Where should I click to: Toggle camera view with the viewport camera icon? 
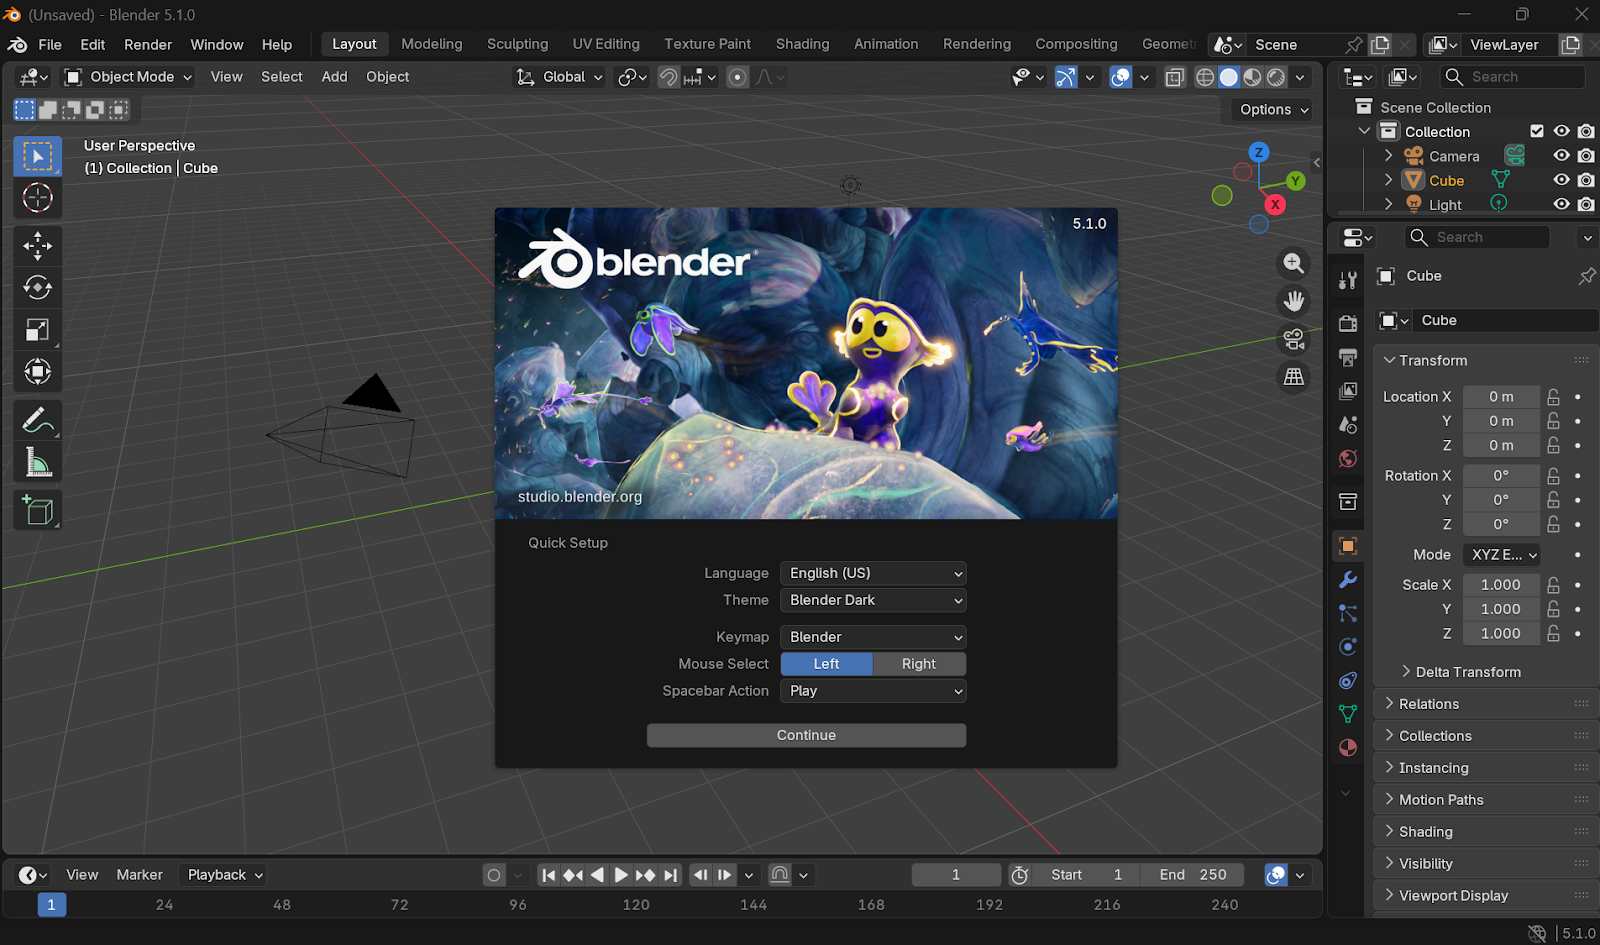tap(1294, 339)
